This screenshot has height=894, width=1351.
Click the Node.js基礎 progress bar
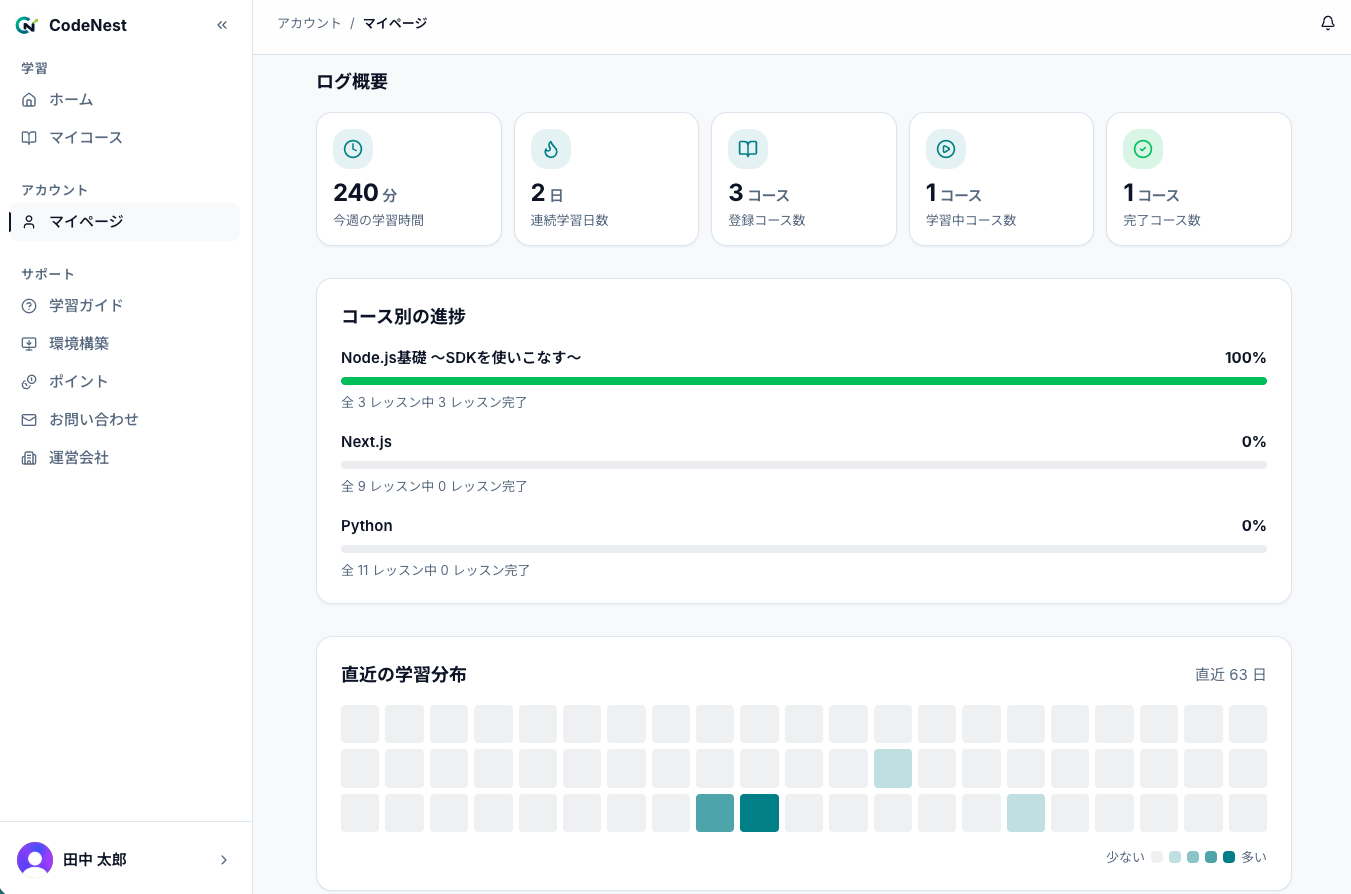coord(804,381)
